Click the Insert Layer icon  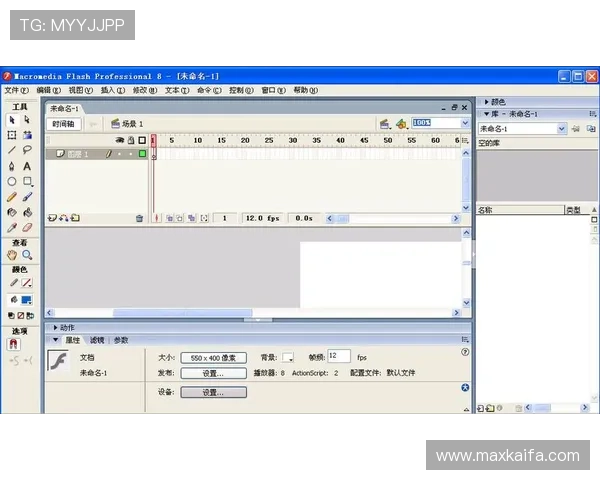click(x=52, y=218)
